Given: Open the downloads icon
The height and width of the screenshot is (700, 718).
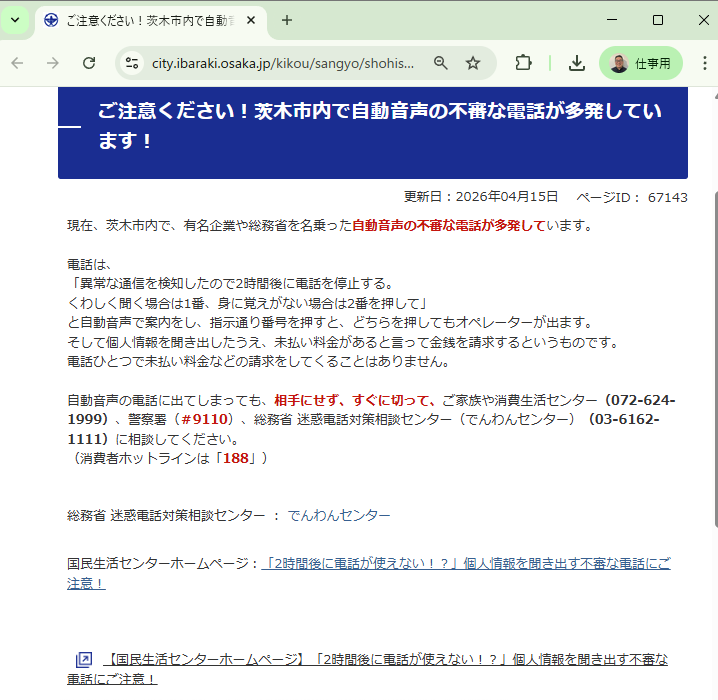Looking at the screenshot, I should tap(577, 63).
